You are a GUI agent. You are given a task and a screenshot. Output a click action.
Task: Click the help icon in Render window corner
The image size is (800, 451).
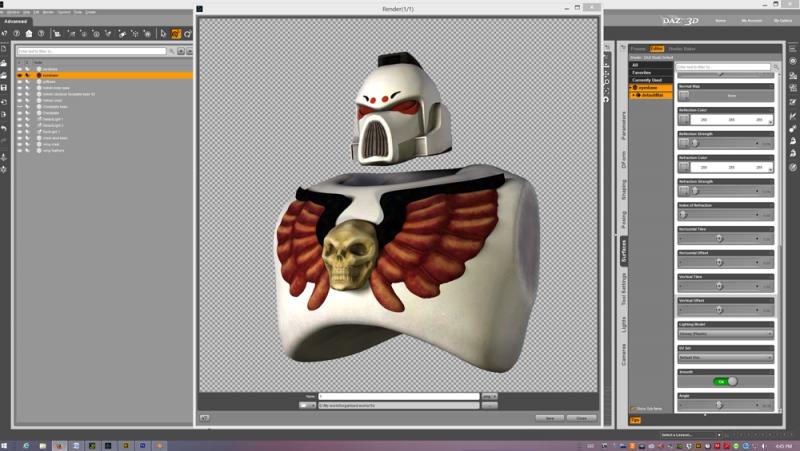point(204,418)
